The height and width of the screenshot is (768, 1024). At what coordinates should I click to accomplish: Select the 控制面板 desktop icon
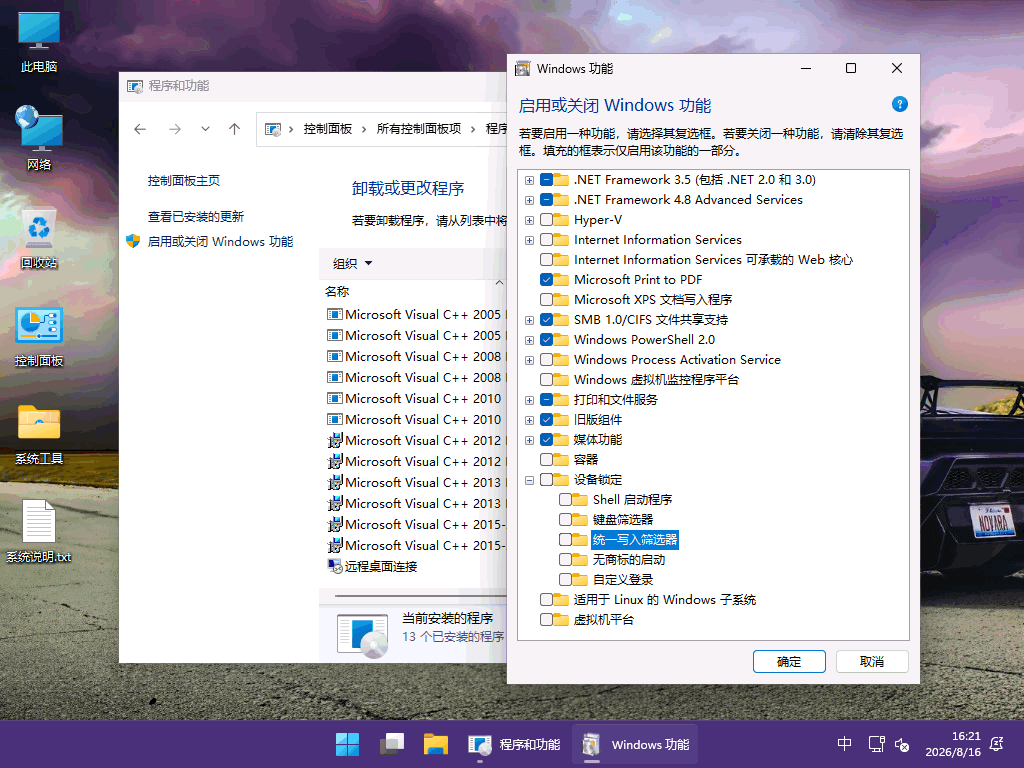pos(39,336)
